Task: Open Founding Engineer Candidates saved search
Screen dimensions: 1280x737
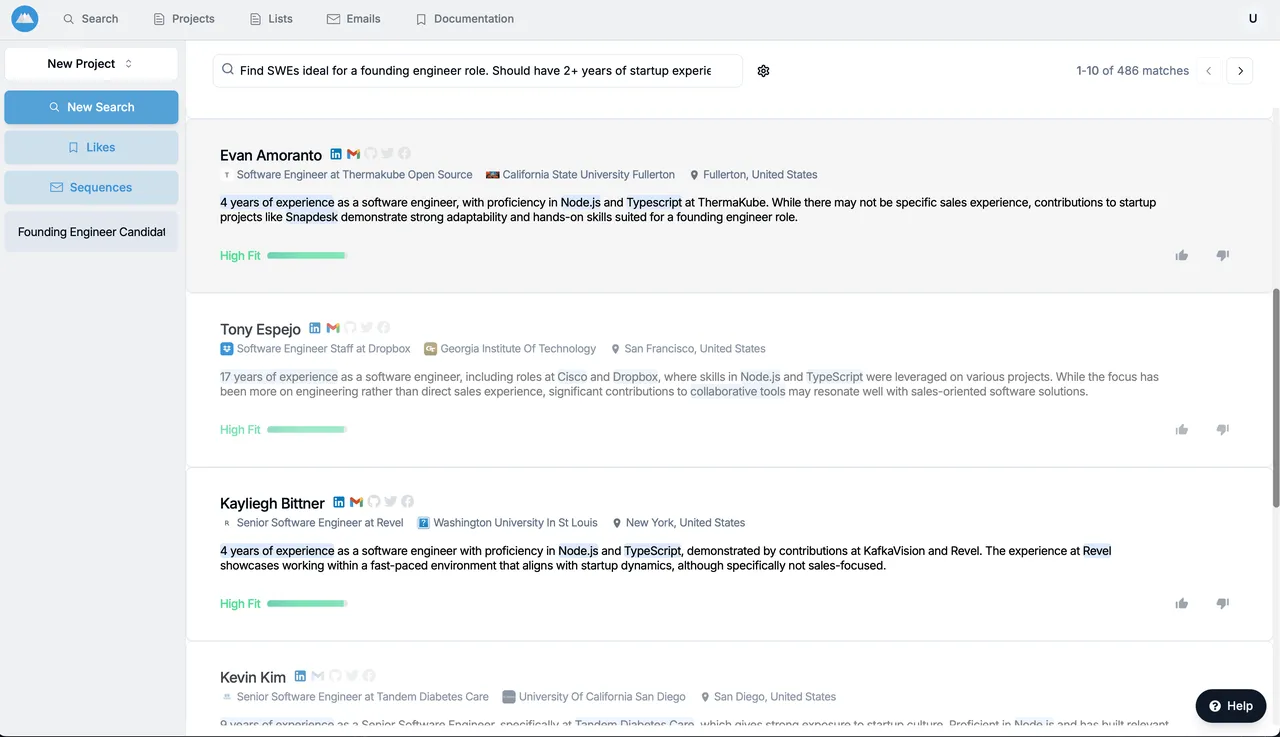Action: (x=91, y=232)
